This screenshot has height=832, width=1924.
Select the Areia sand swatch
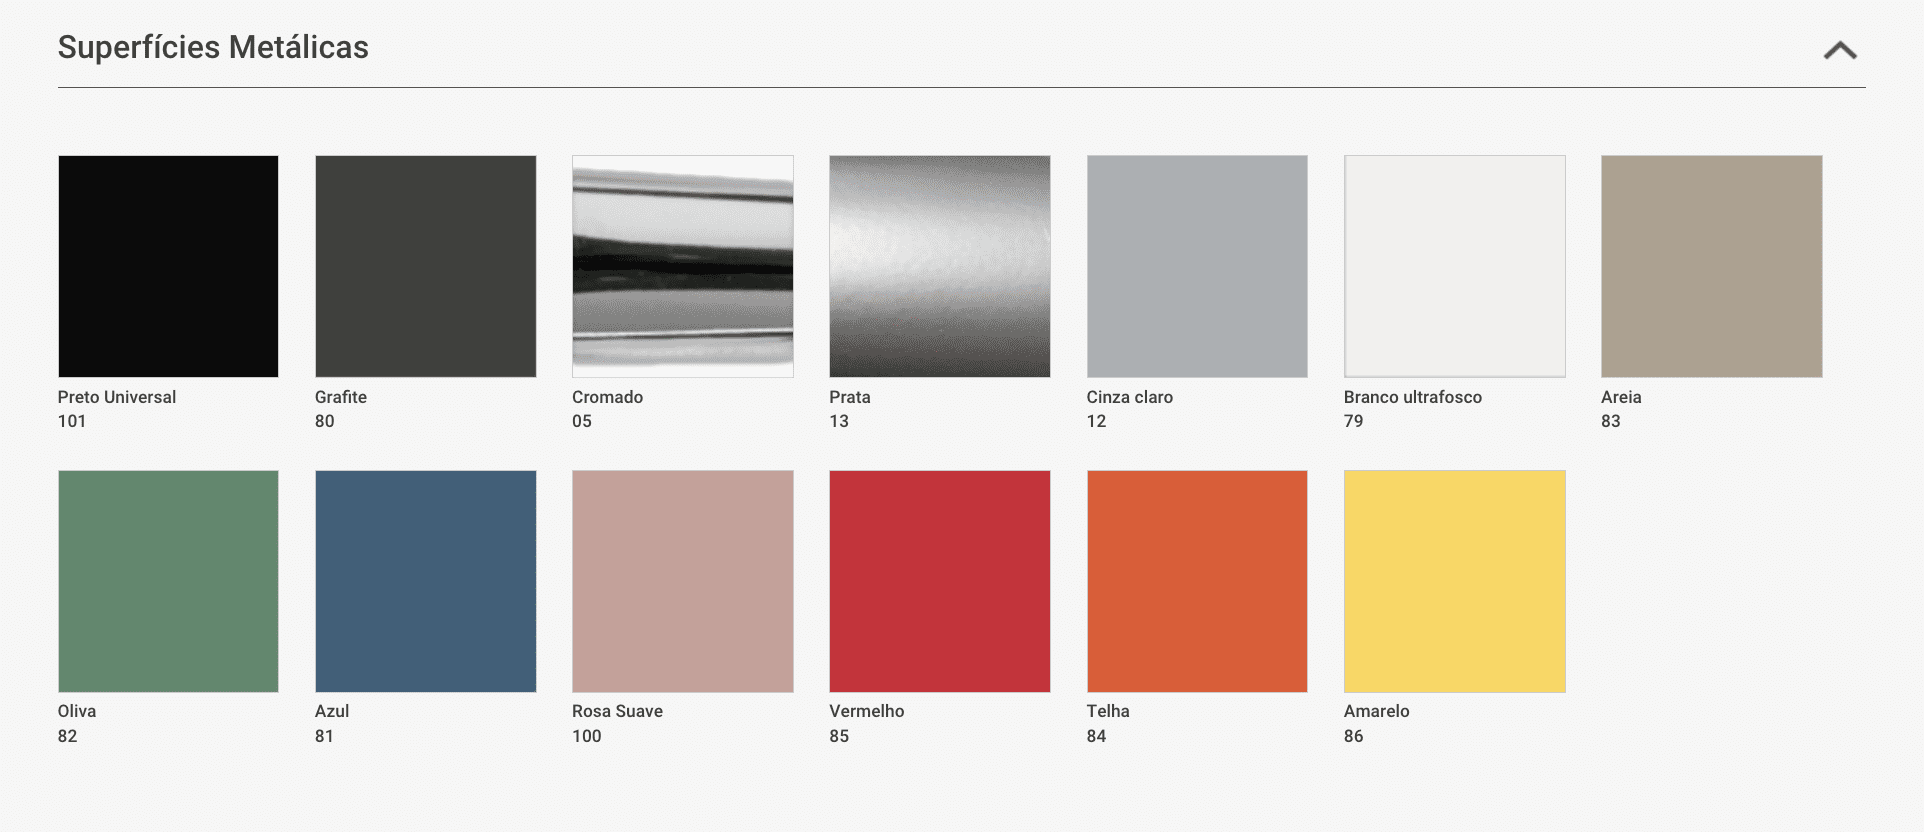point(1711,266)
